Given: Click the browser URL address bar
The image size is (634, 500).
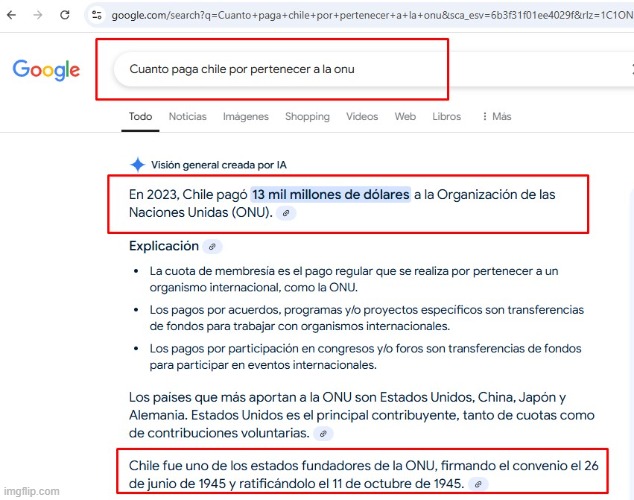Looking at the screenshot, I should [x=360, y=15].
